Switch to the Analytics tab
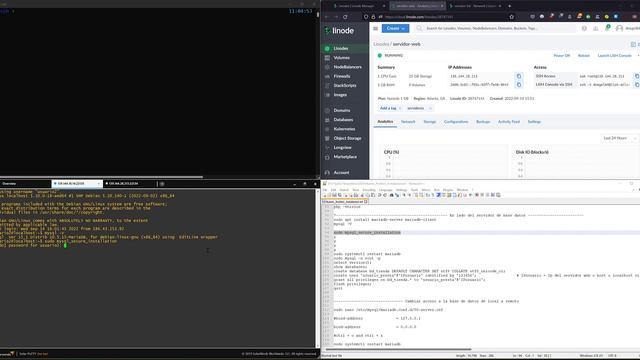This screenshot has height=360, width=640. coord(385,122)
